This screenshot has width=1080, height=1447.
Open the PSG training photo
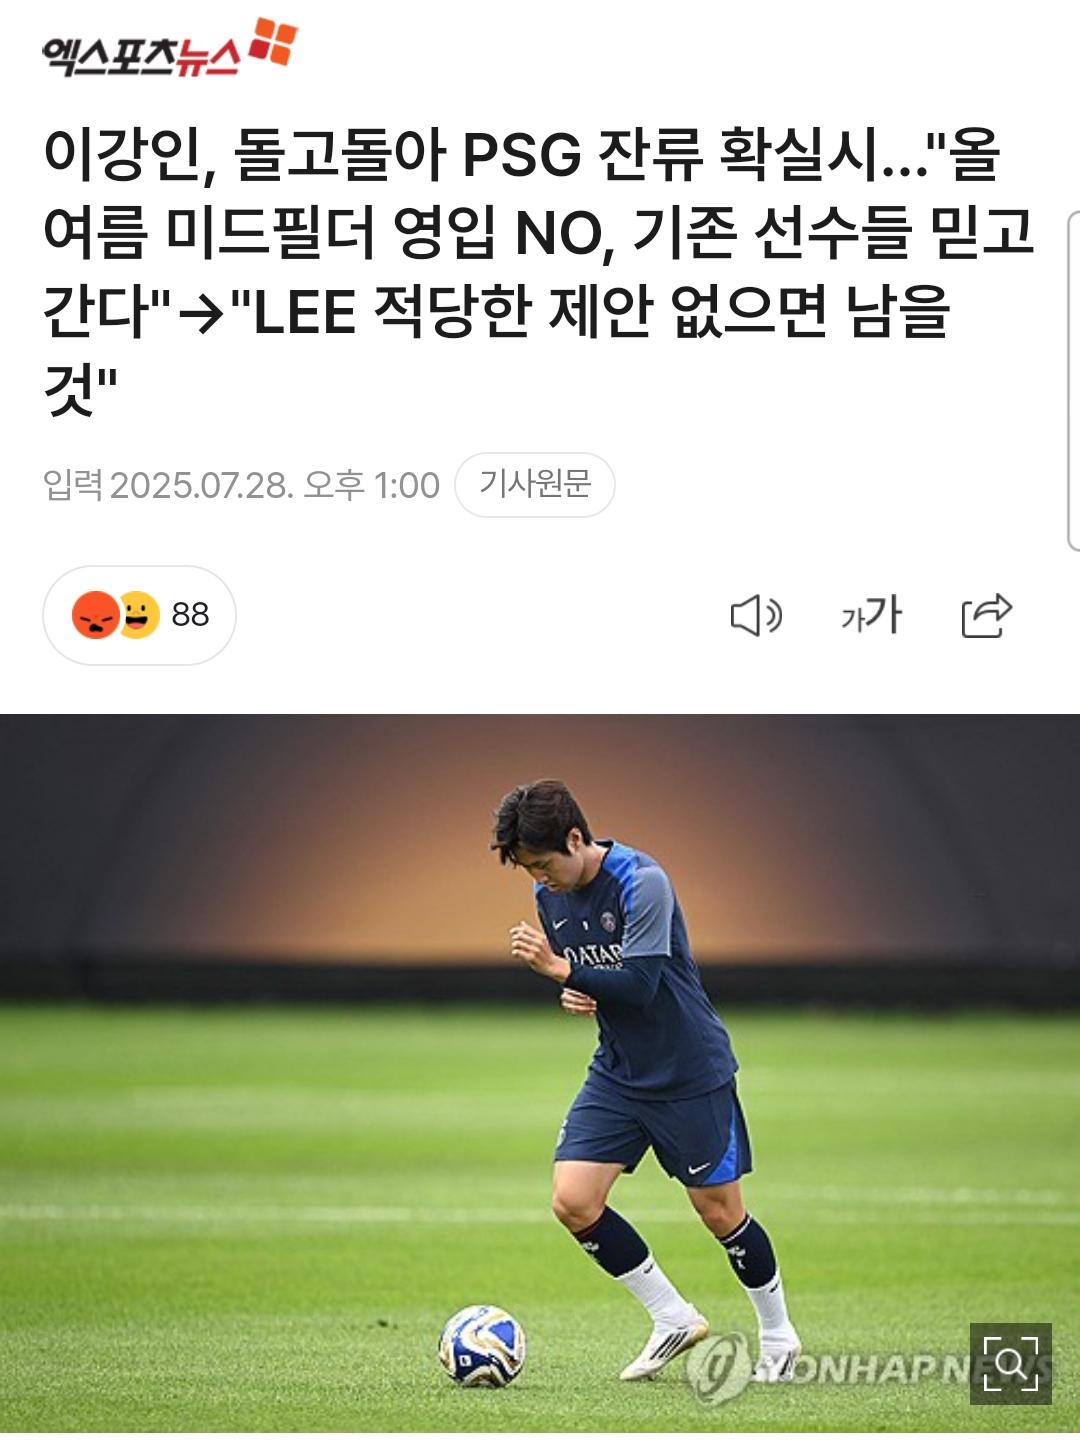coord(540,1073)
